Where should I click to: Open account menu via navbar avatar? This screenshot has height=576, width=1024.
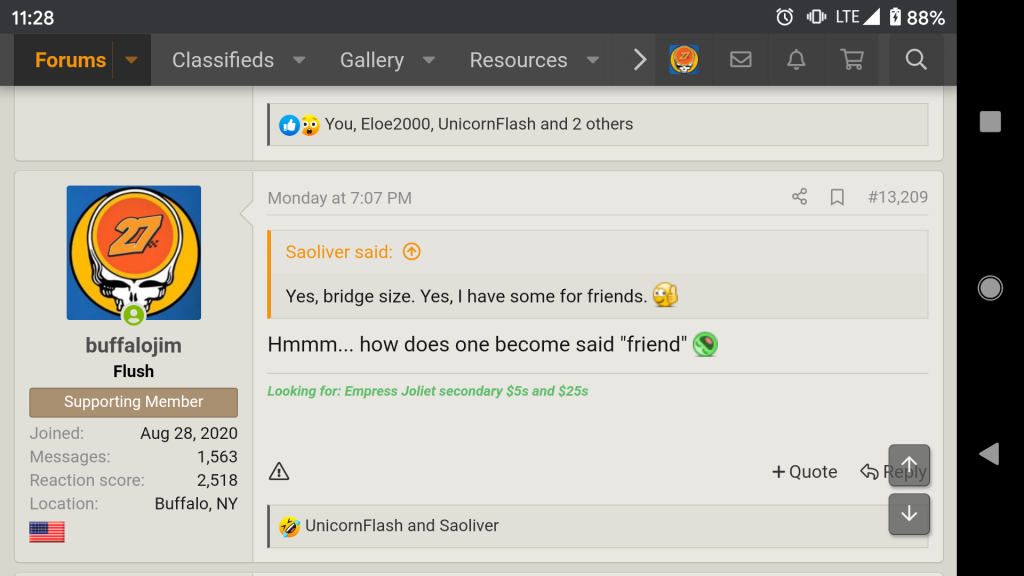point(684,59)
